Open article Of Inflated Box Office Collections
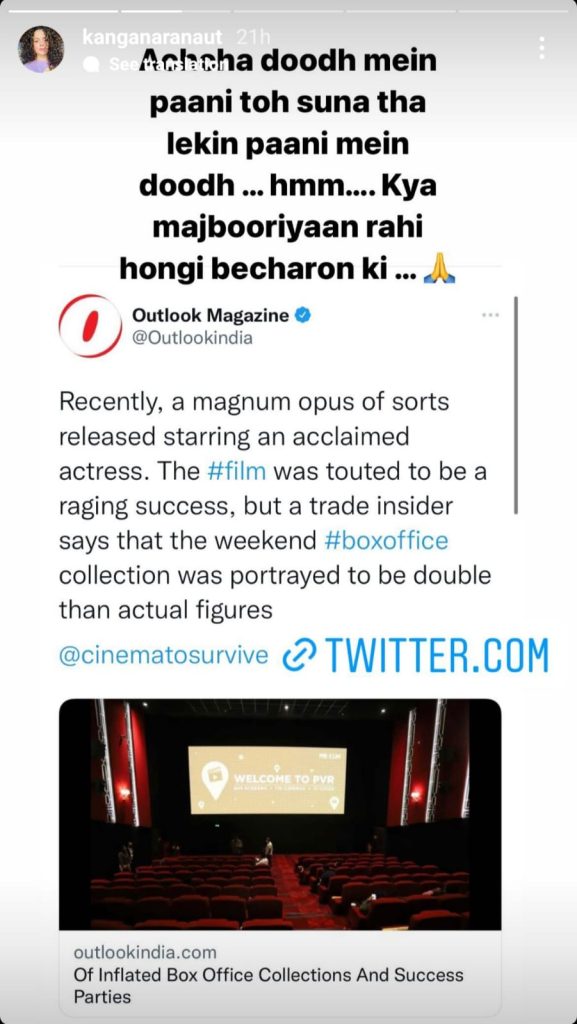The height and width of the screenshot is (1024, 577). (268, 985)
